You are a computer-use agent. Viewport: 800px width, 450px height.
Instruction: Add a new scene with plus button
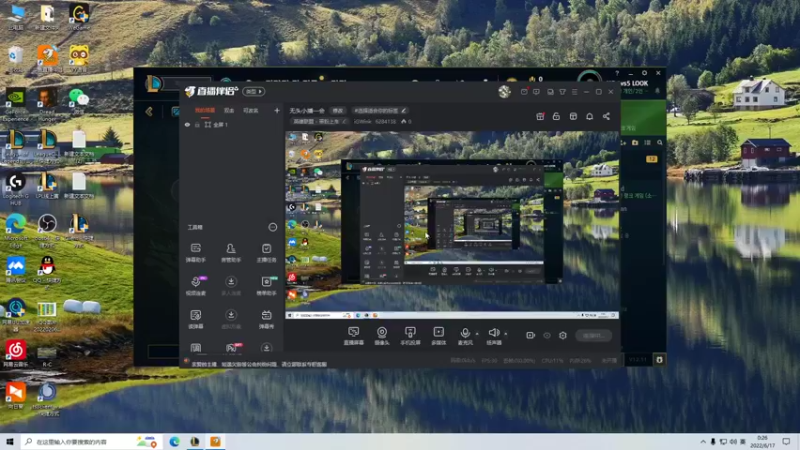pyautogui.click(x=277, y=110)
